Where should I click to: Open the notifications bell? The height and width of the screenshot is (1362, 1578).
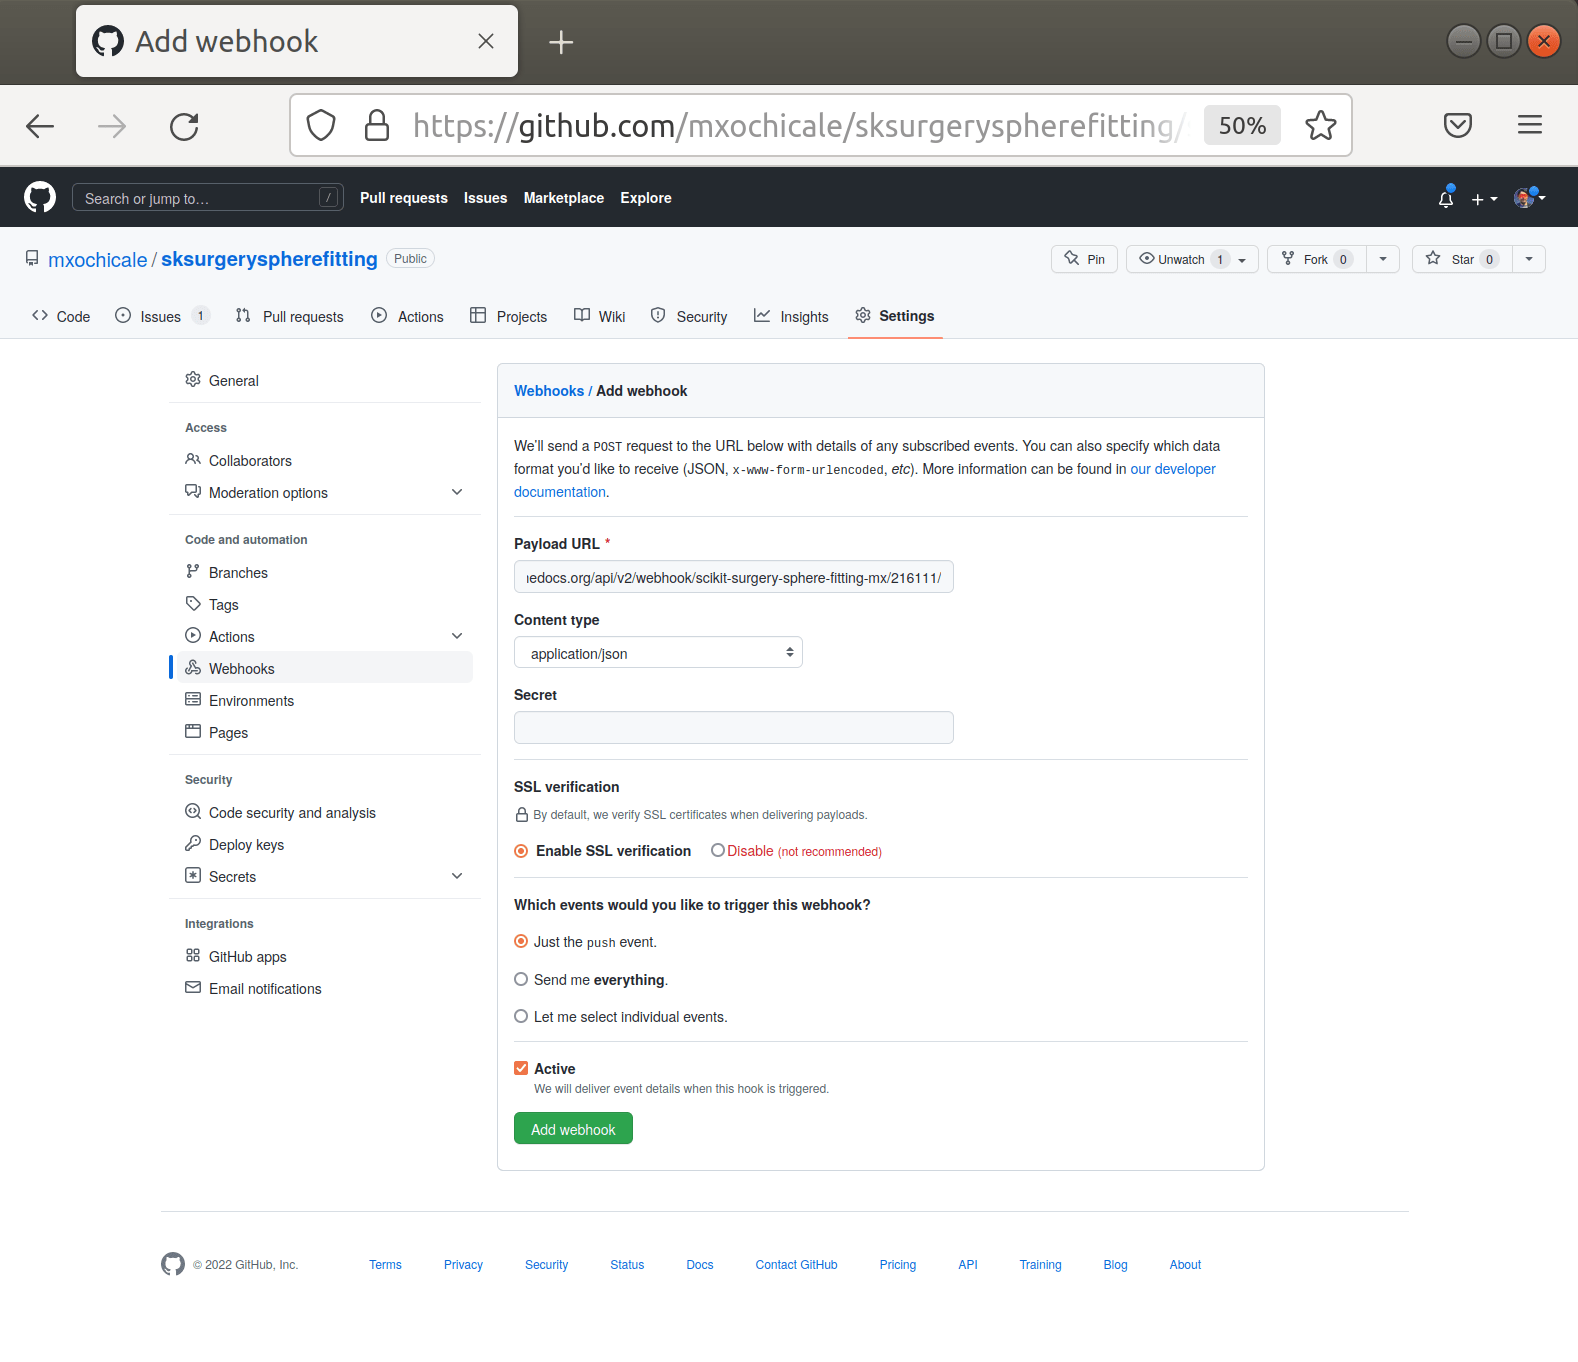pyautogui.click(x=1446, y=198)
